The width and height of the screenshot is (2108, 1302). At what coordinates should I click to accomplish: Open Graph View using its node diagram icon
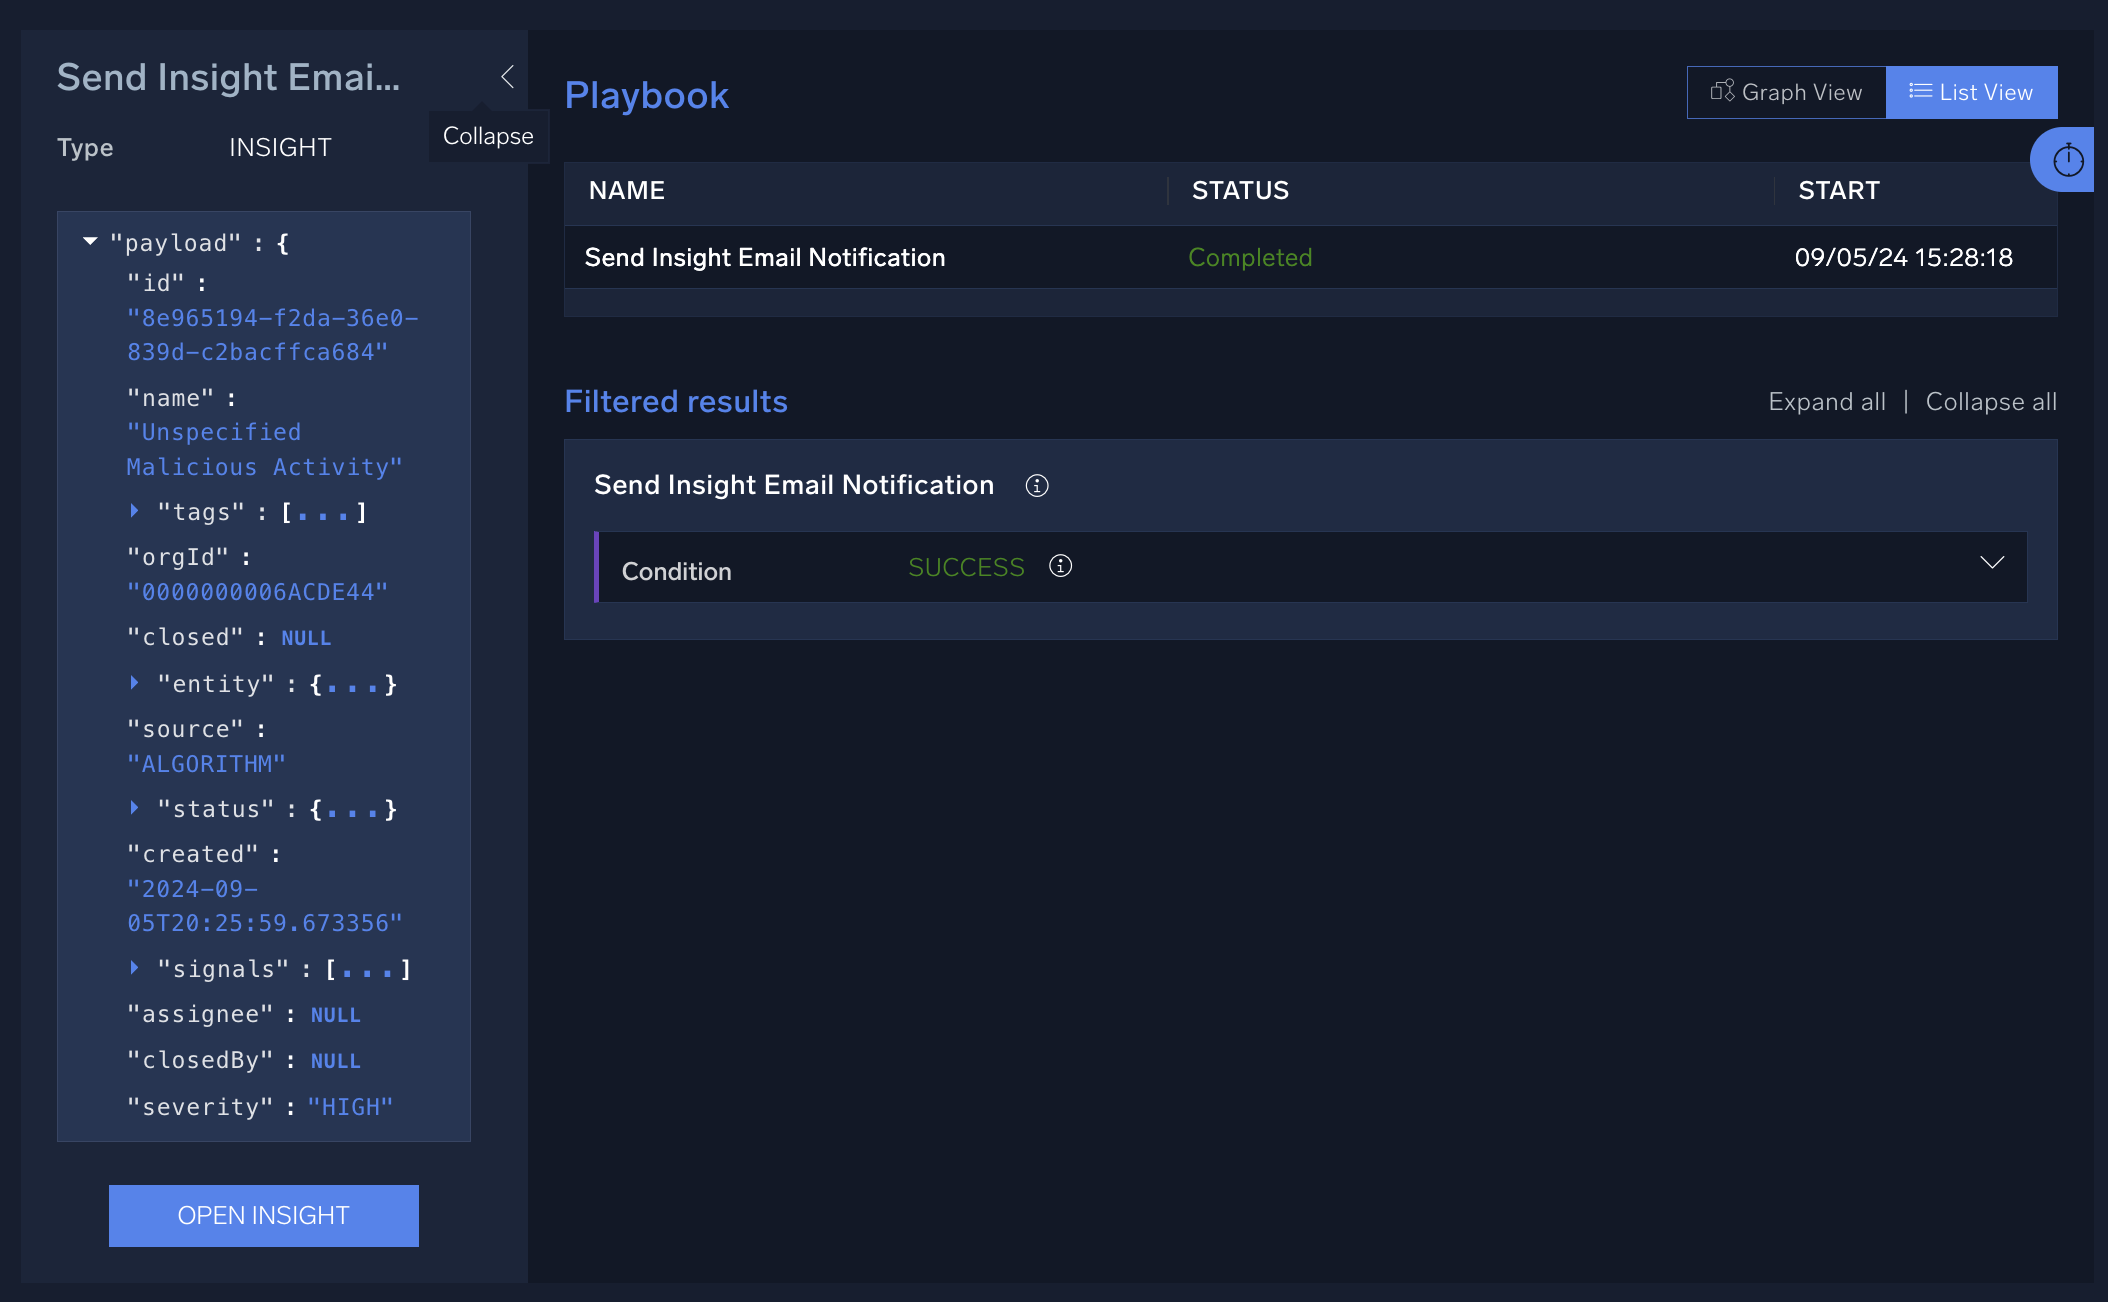1722,92
